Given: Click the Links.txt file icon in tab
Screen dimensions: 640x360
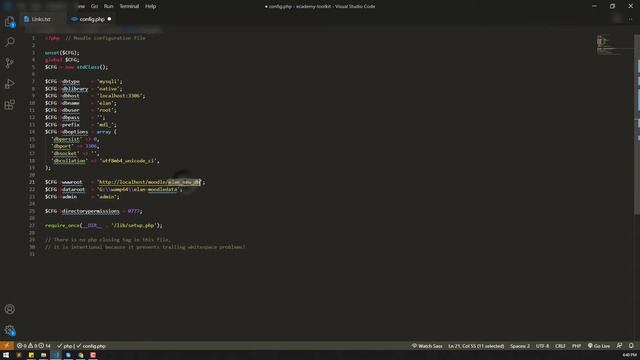Looking at the screenshot, I should [27, 19].
